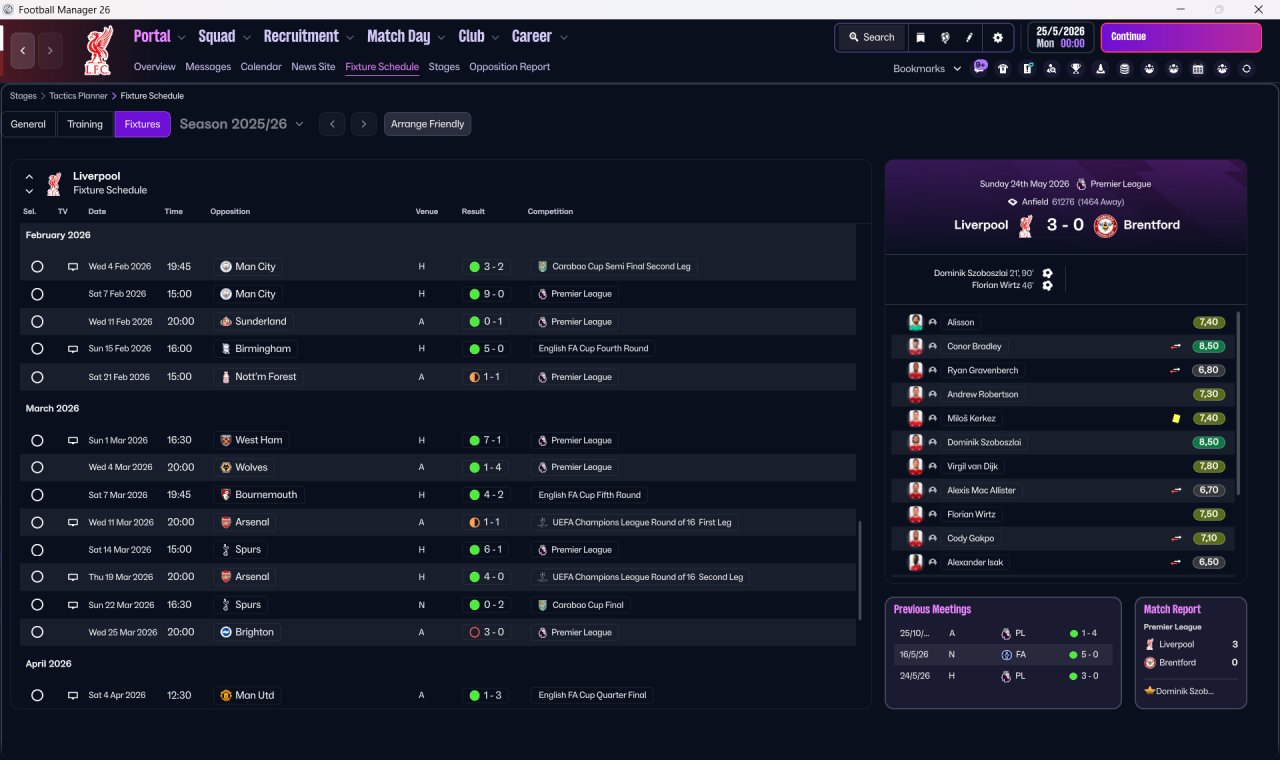This screenshot has height=760, width=1280.
Task: Switch to the Training tab
Action: click(x=85, y=124)
